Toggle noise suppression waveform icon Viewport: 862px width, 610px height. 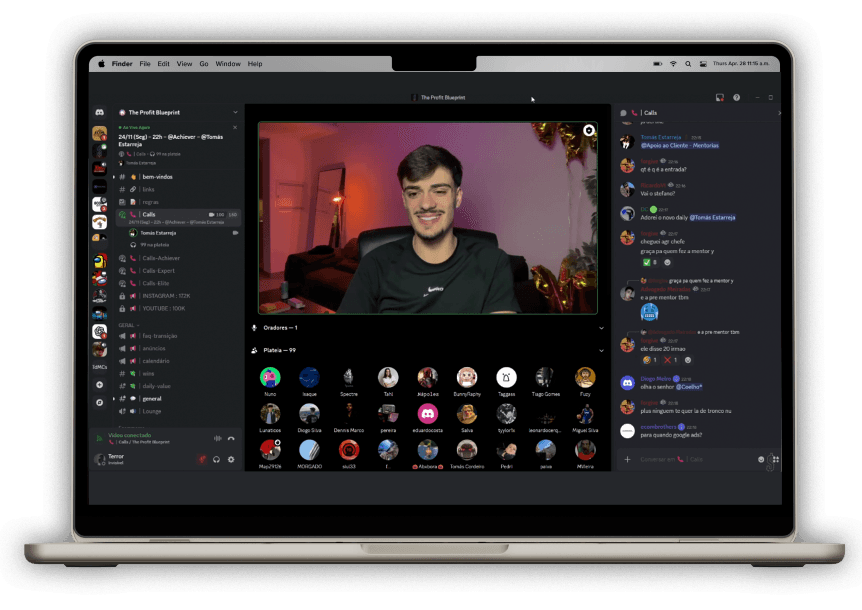pyautogui.click(x=217, y=438)
